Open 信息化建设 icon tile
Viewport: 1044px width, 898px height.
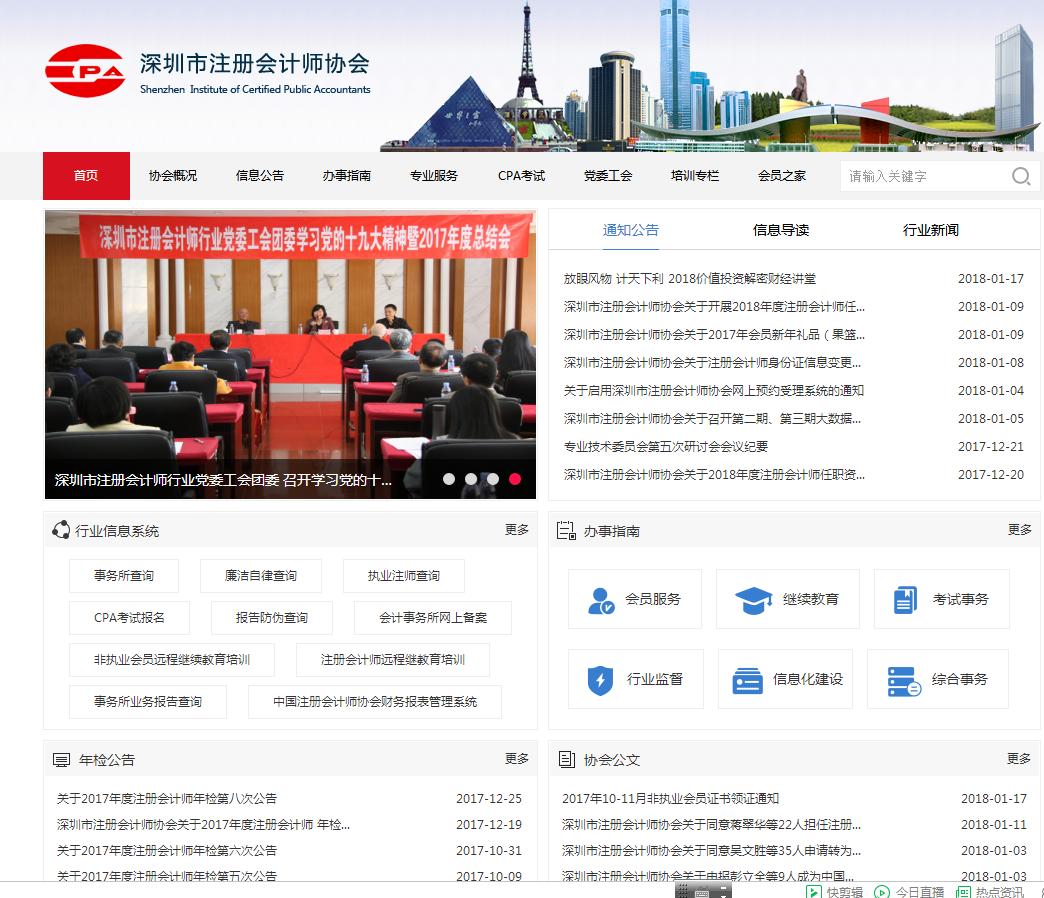[747, 679]
